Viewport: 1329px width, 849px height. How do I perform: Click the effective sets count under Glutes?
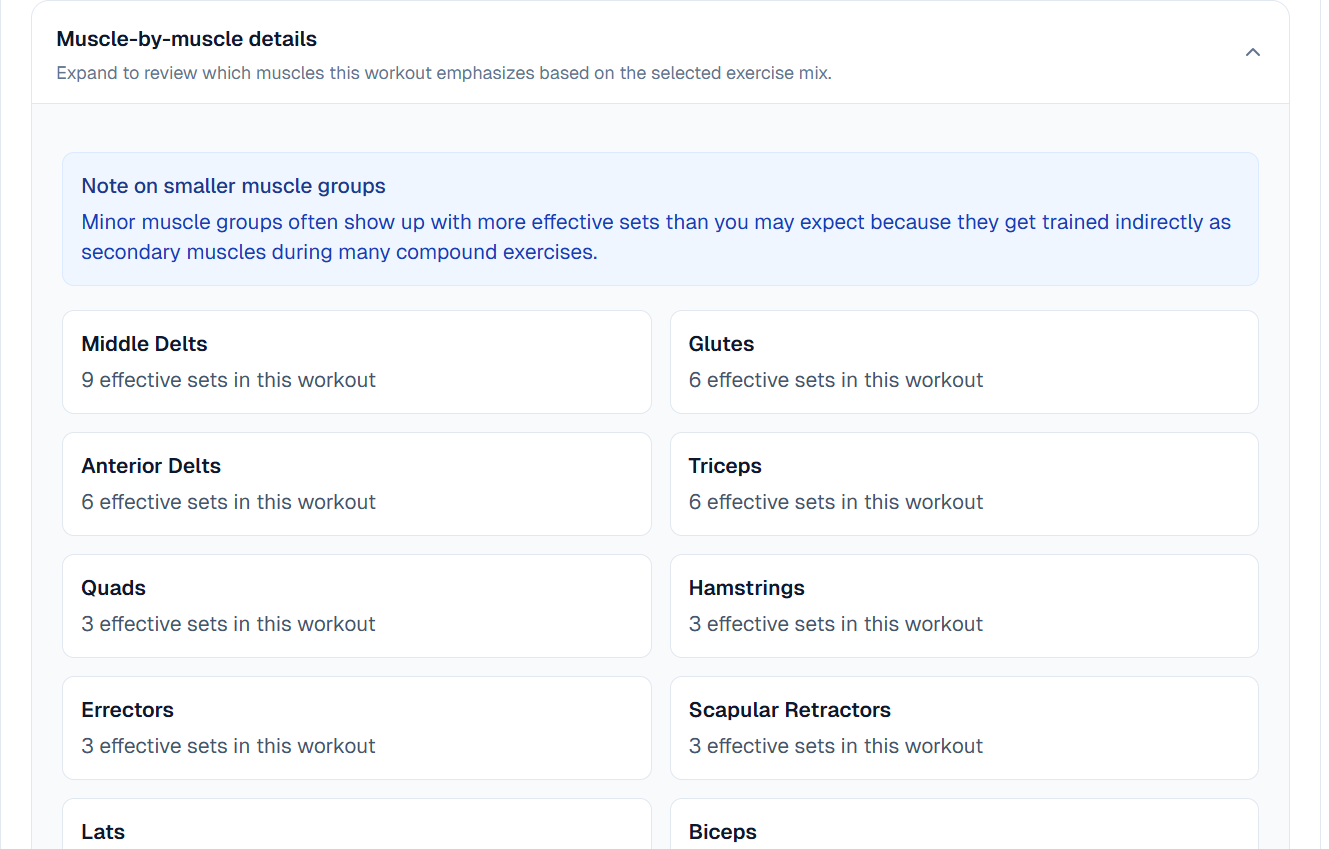[x=835, y=380]
